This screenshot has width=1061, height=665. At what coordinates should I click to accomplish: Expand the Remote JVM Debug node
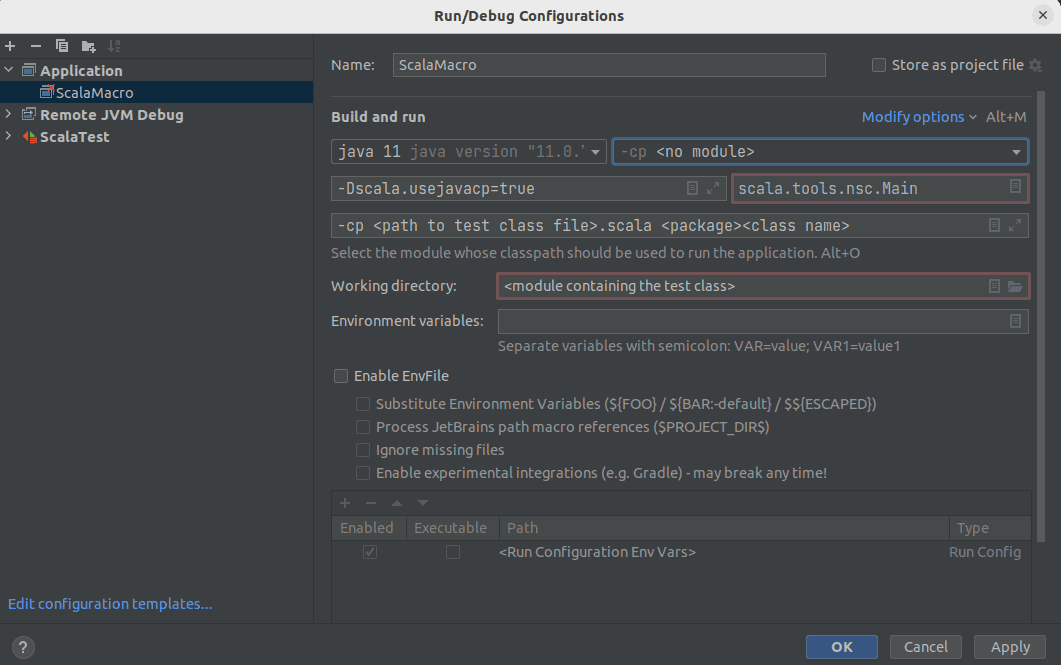pyautogui.click(x=9, y=114)
